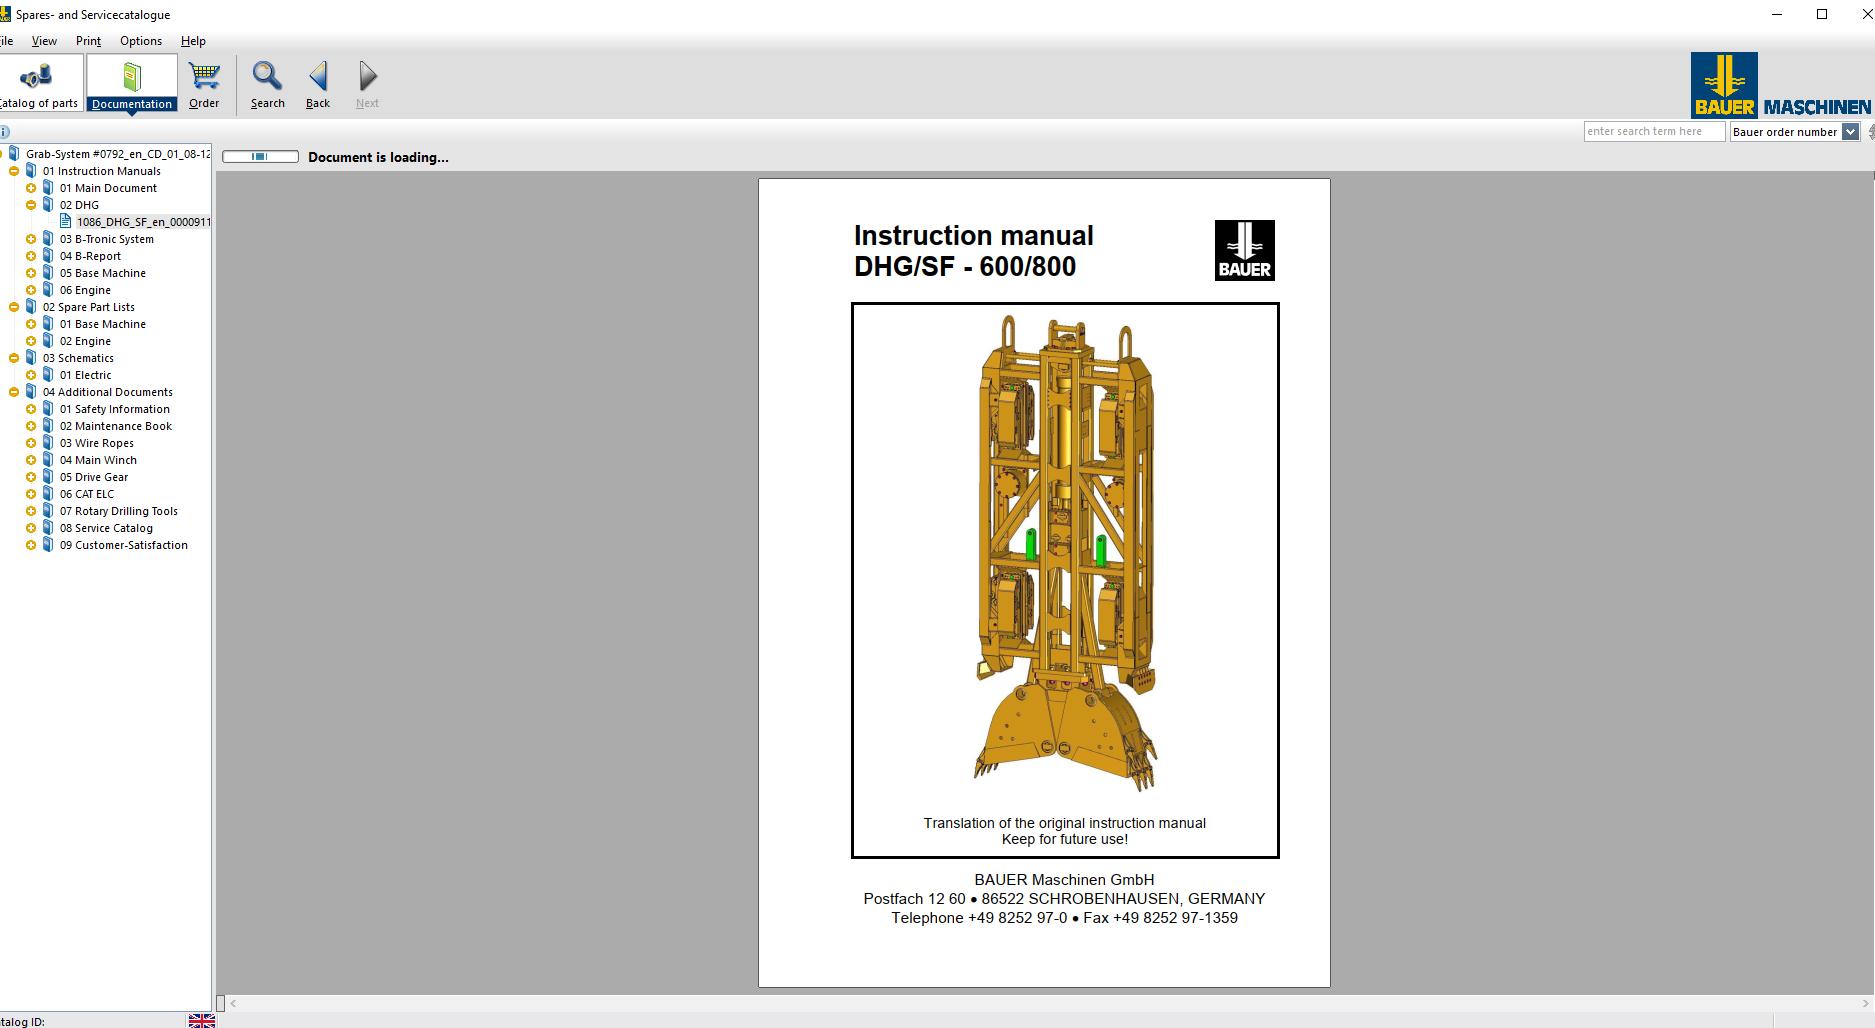Click right arrow of horizontal scrollbar

coord(1866,1003)
